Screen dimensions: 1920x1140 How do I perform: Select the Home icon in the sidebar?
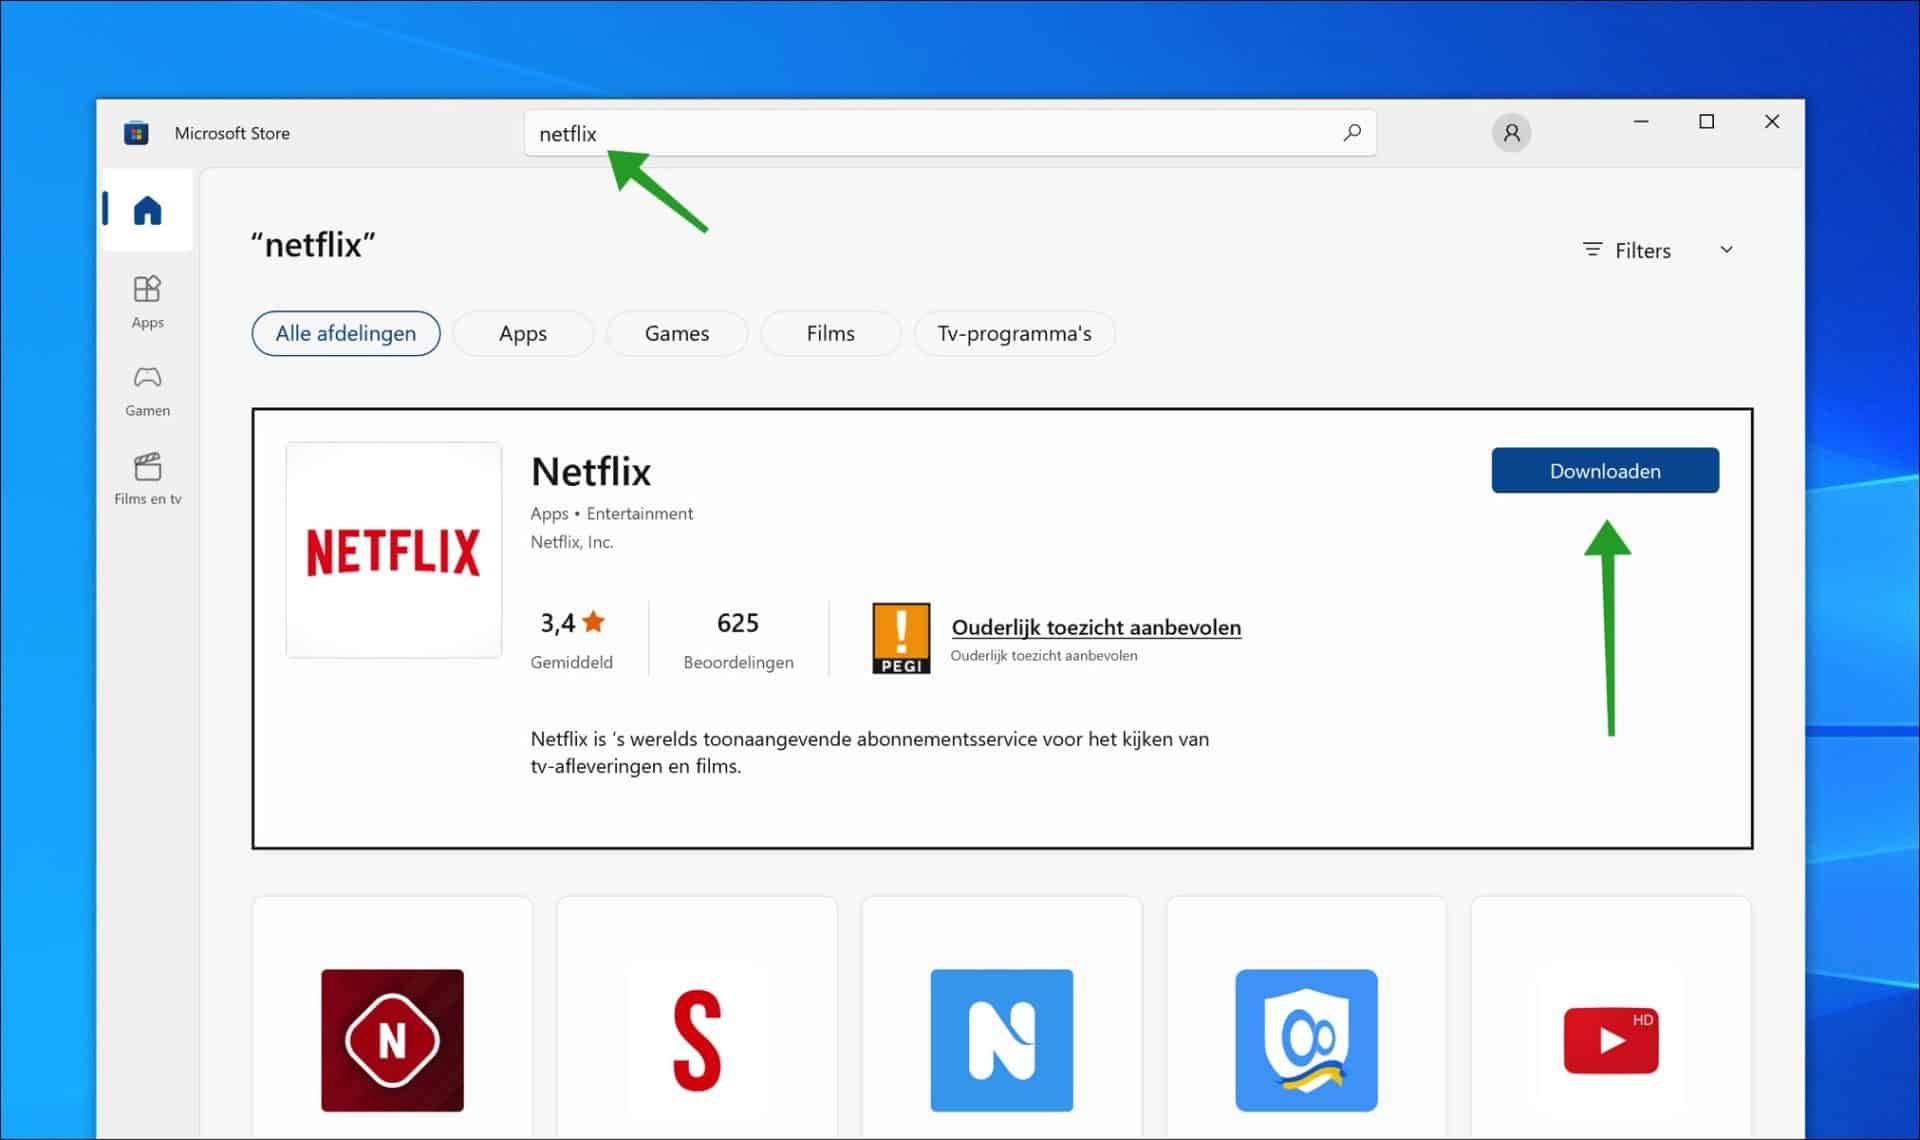coord(147,209)
